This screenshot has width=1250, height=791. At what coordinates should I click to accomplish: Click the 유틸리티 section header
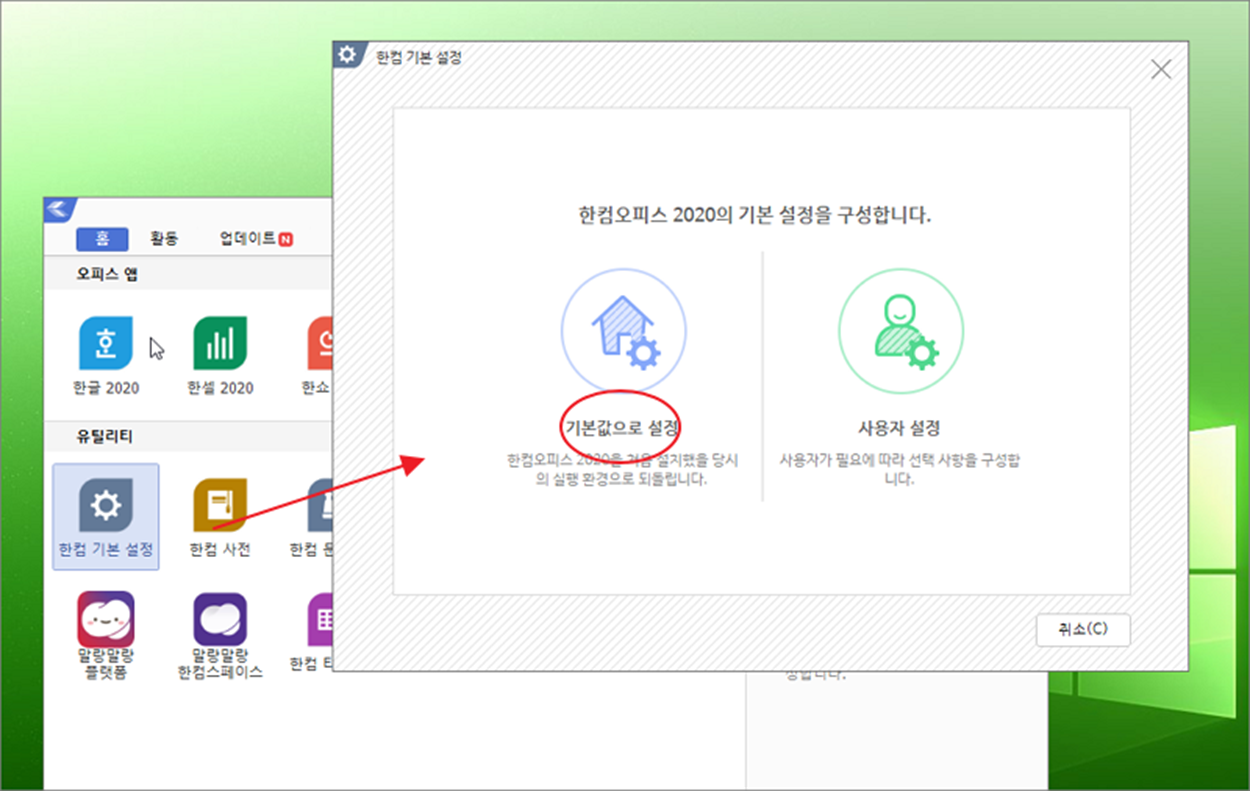pos(104,437)
